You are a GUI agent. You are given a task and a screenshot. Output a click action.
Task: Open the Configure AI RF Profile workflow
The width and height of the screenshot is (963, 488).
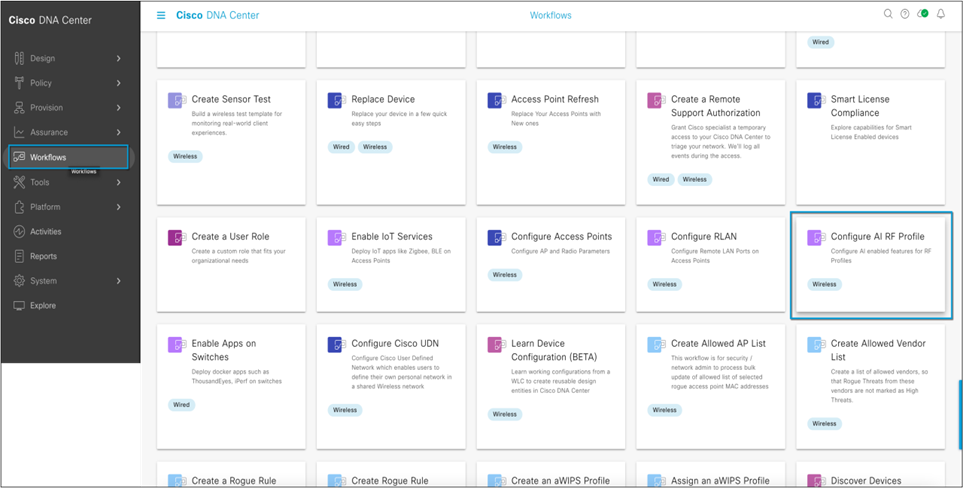[870, 265]
